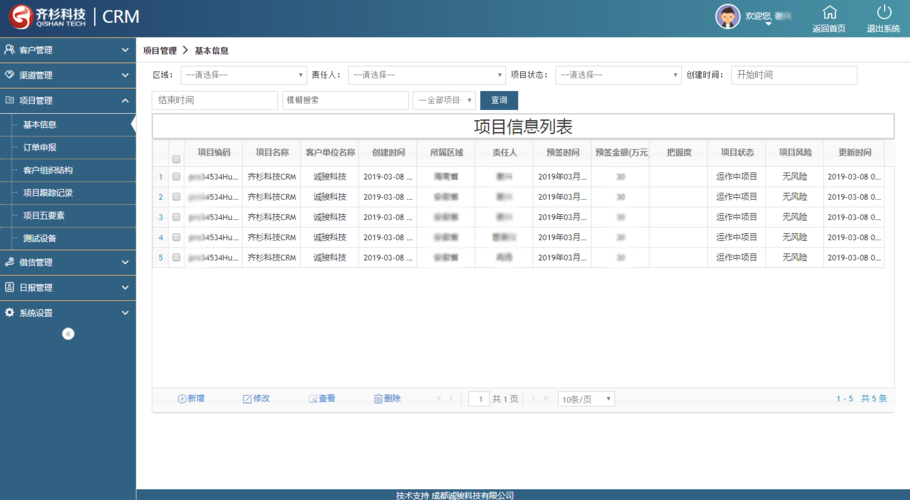Screen dimensions: 910x500
Task: Check the checkbox for row 1
Action: pyautogui.click(x=177, y=177)
